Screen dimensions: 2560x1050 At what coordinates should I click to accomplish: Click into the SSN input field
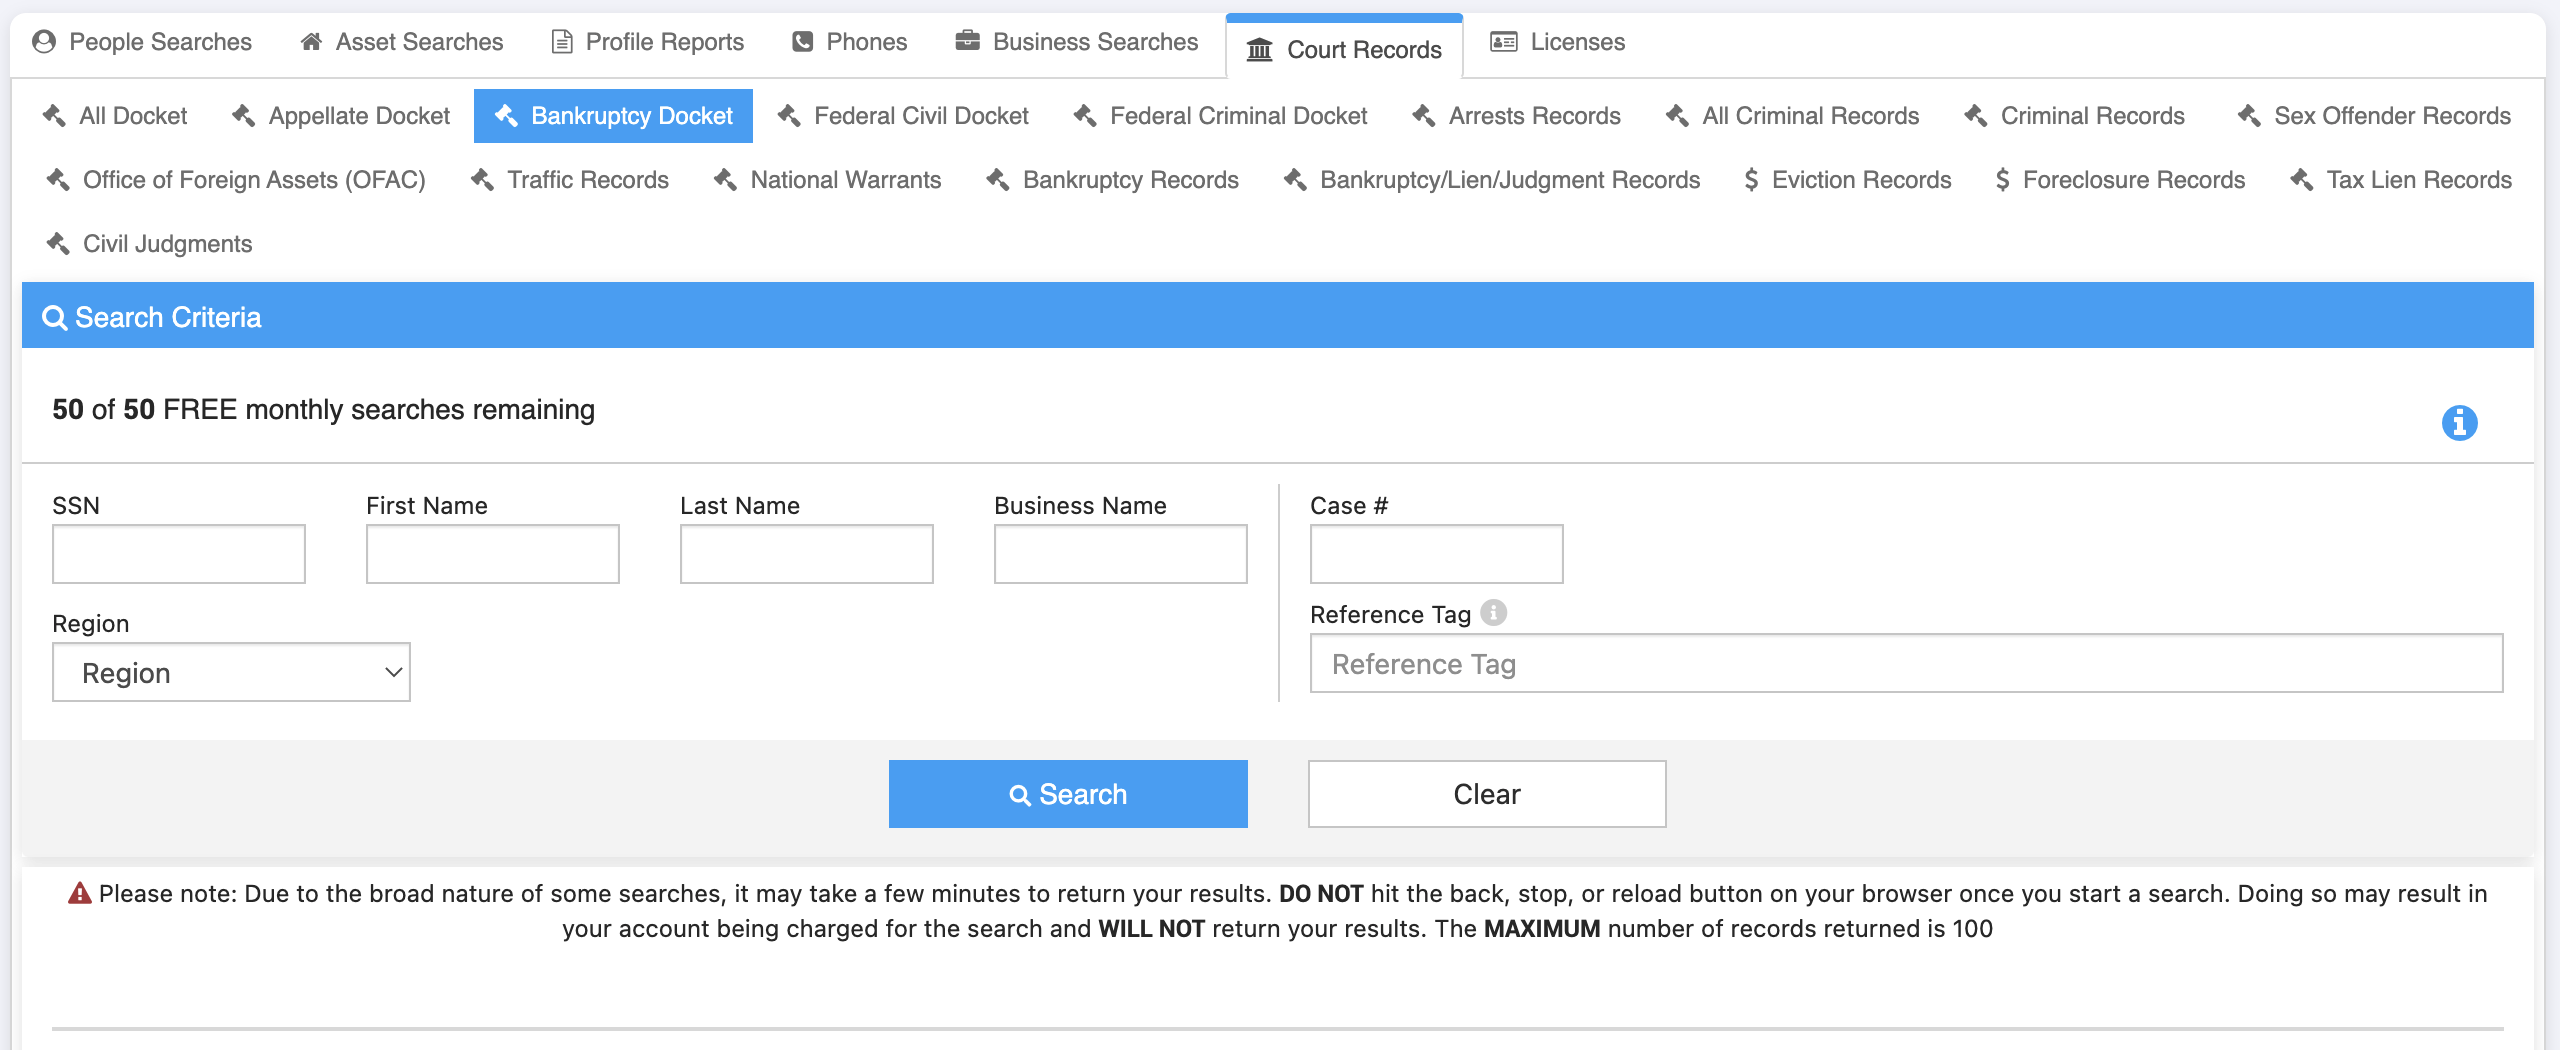click(x=179, y=554)
